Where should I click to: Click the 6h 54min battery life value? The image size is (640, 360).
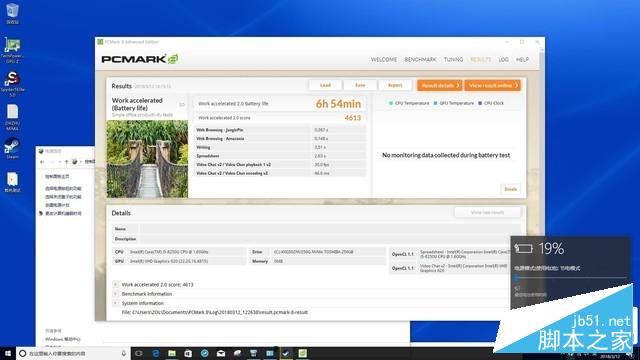(338, 104)
